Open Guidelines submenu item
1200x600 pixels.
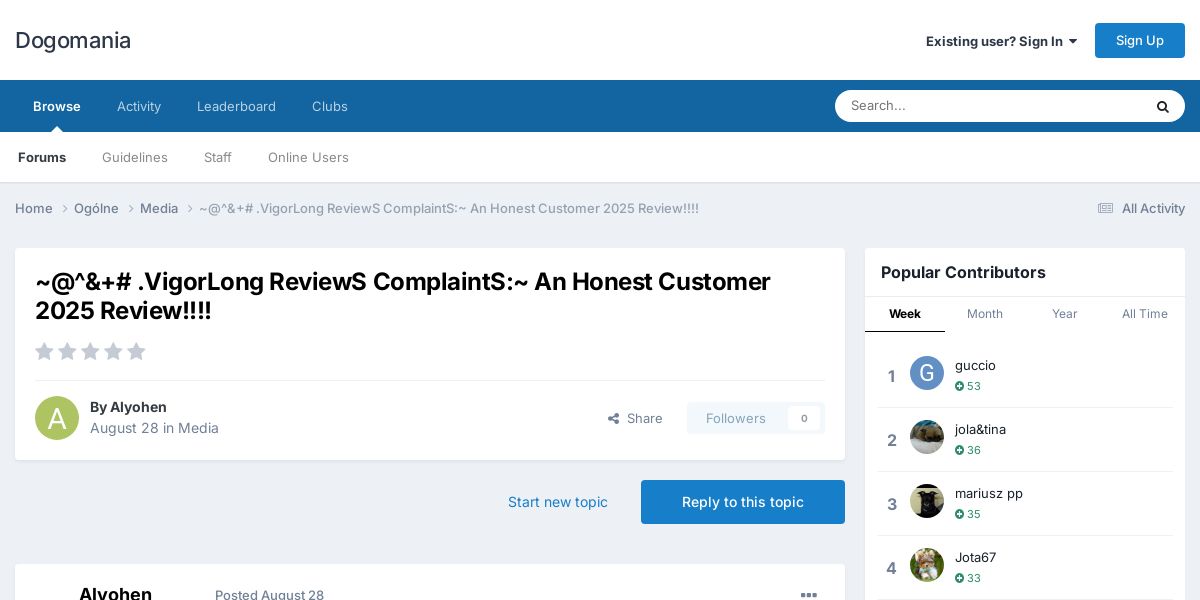click(x=135, y=157)
